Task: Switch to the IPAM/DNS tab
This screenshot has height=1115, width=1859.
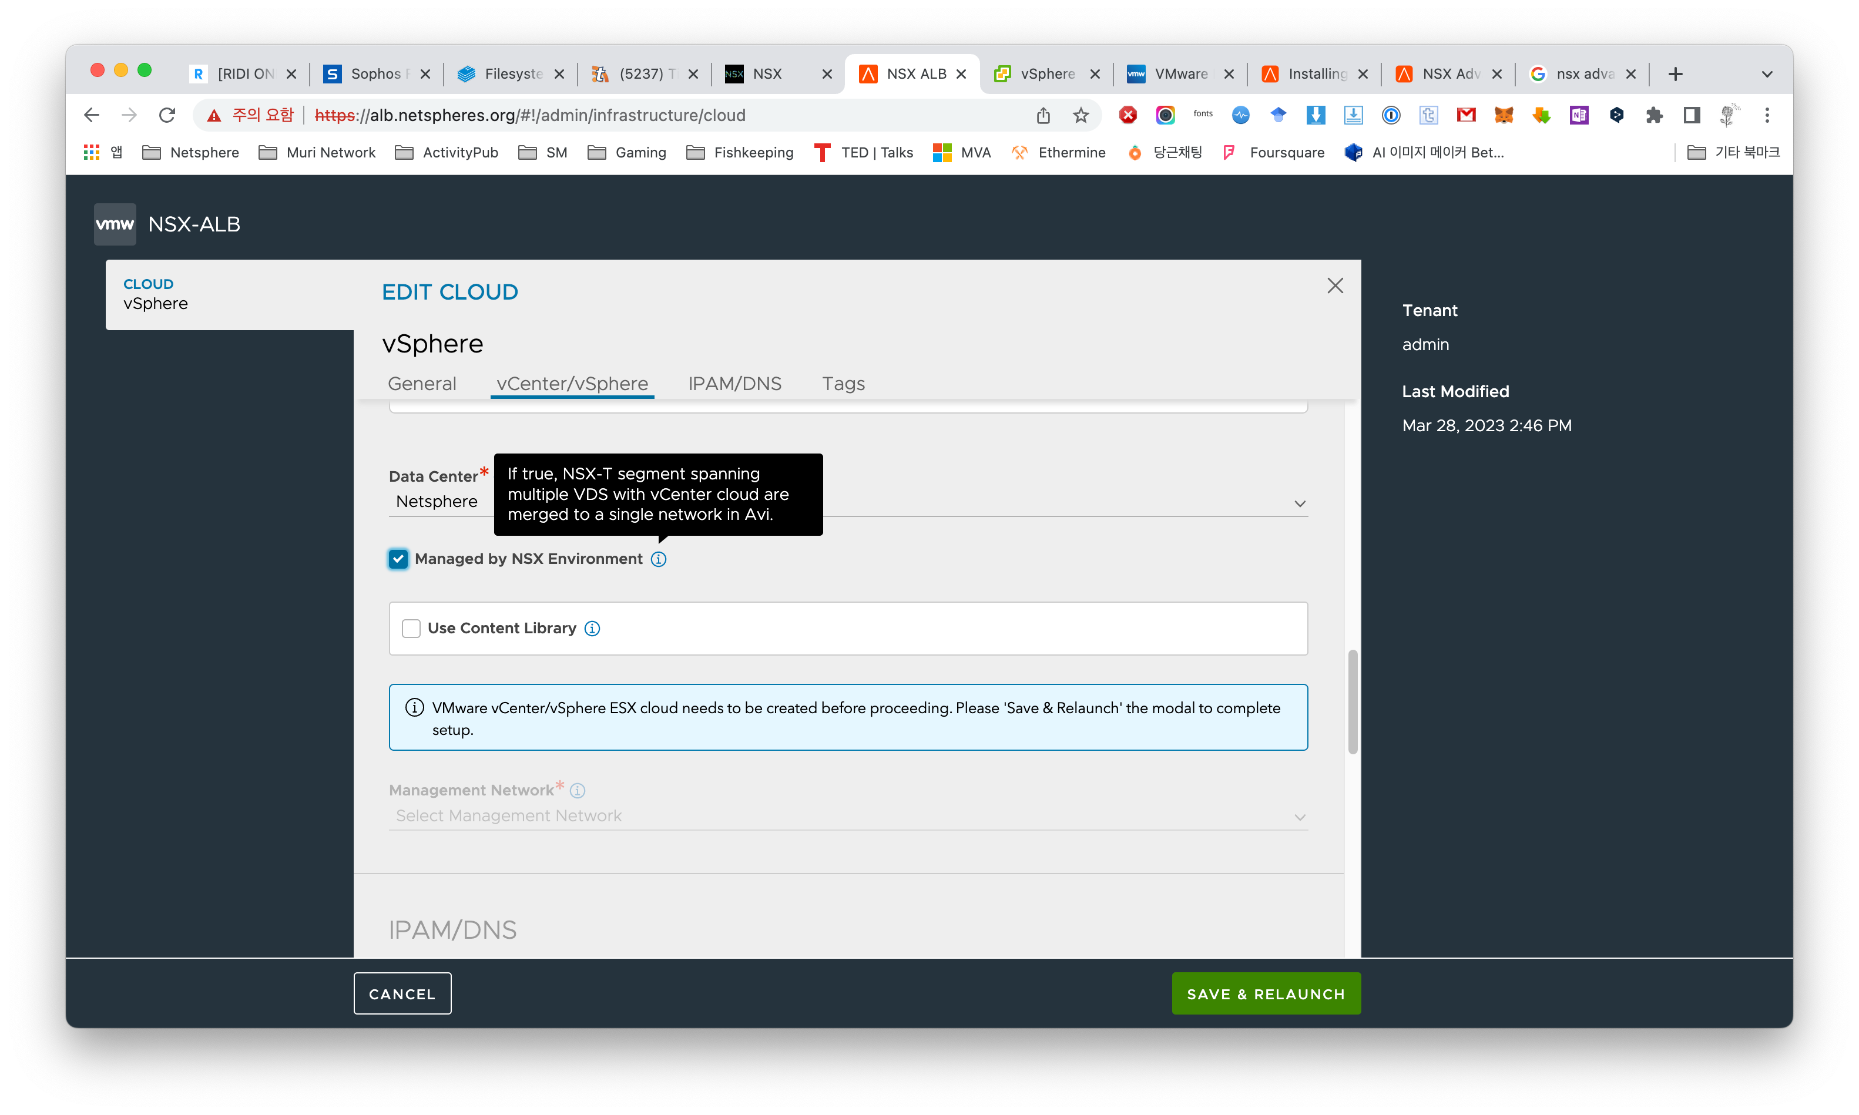Action: [735, 384]
